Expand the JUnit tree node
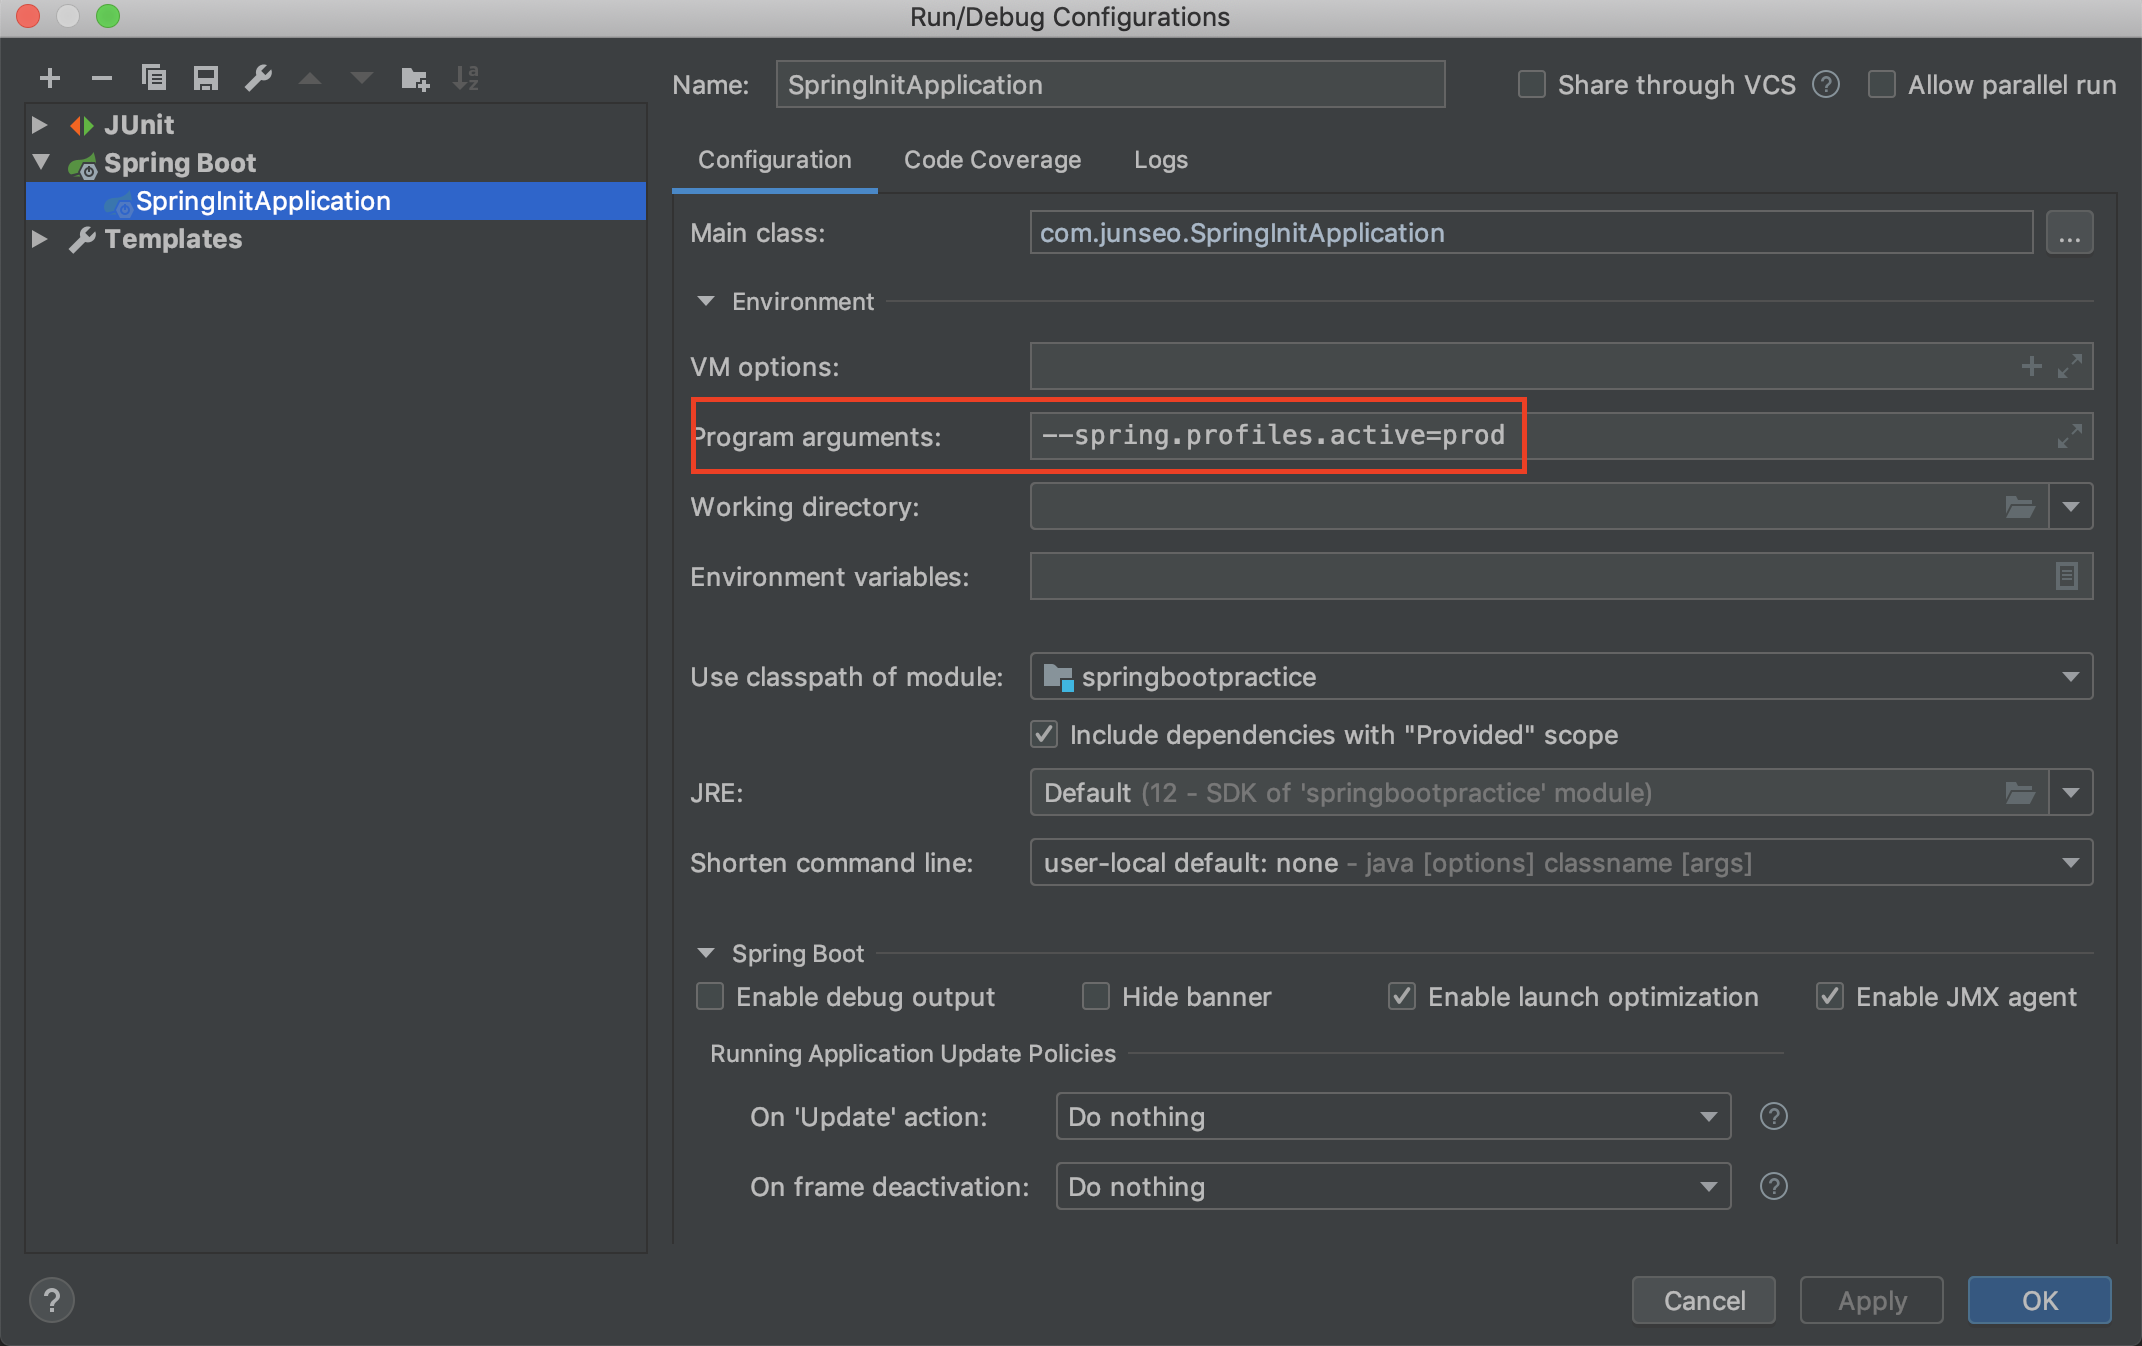The height and width of the screenshot is (1346, 2142). tap(39, 125)
